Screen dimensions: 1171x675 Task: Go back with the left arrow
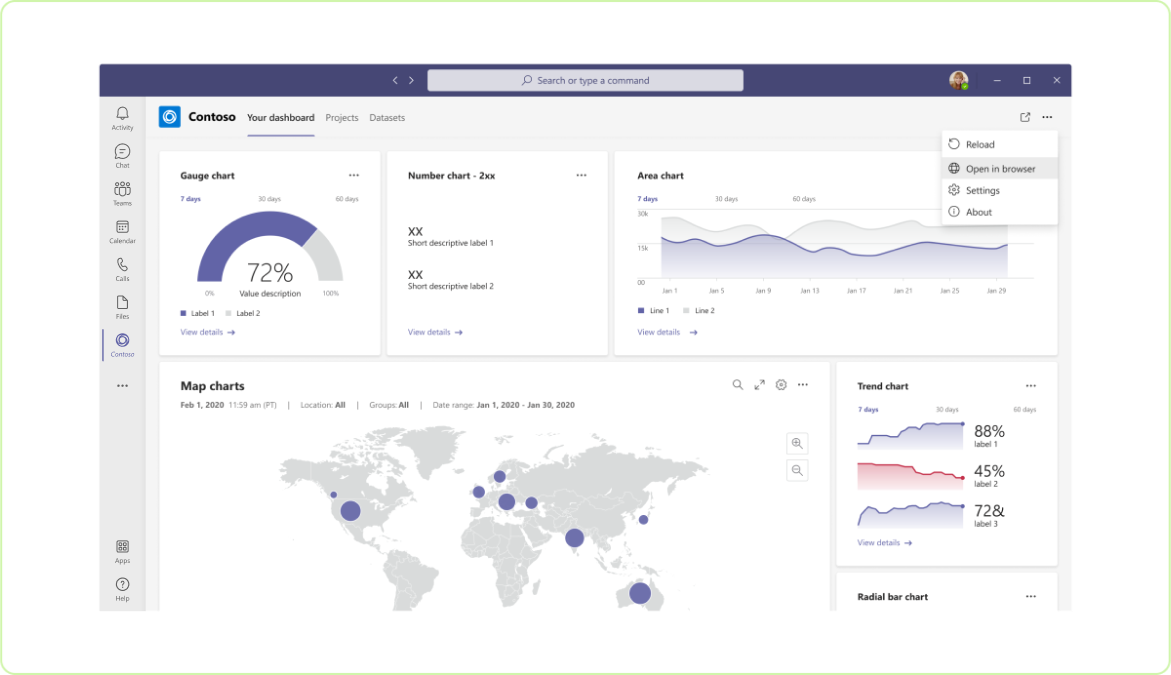pos(395,81)
